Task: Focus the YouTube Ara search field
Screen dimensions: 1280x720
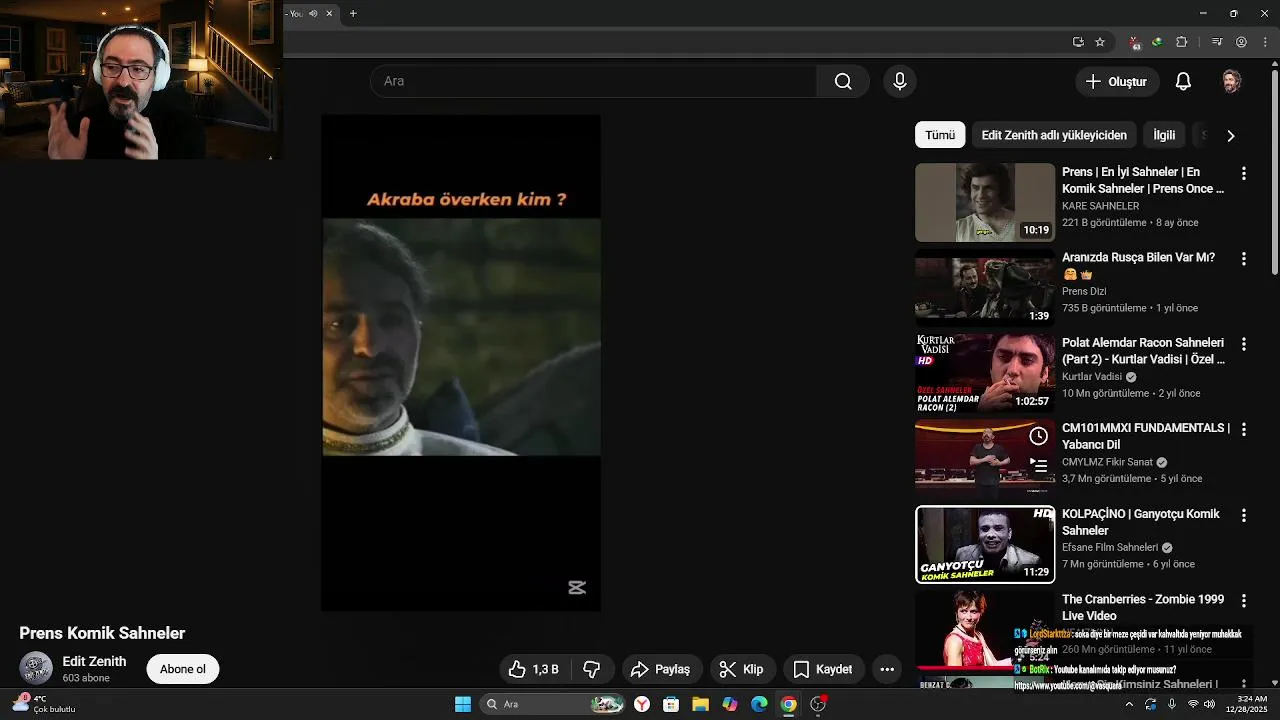Action: (x=593, y=81)
